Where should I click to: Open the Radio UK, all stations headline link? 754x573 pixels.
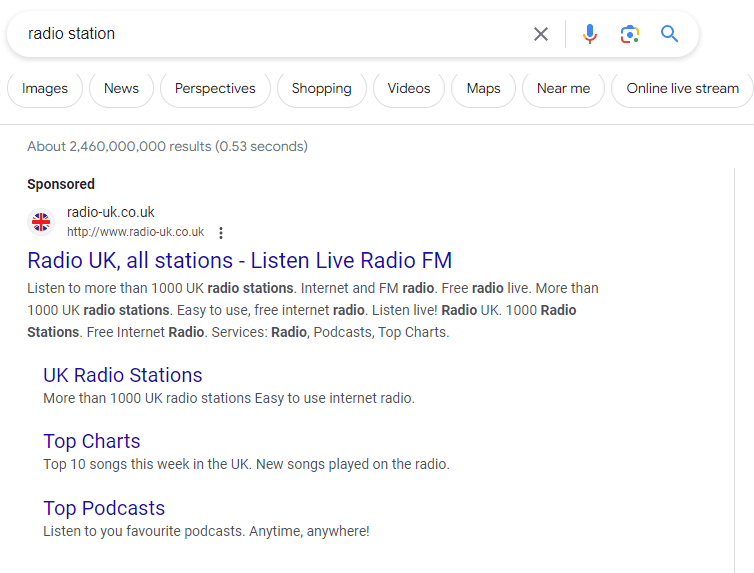click(239, 261)
